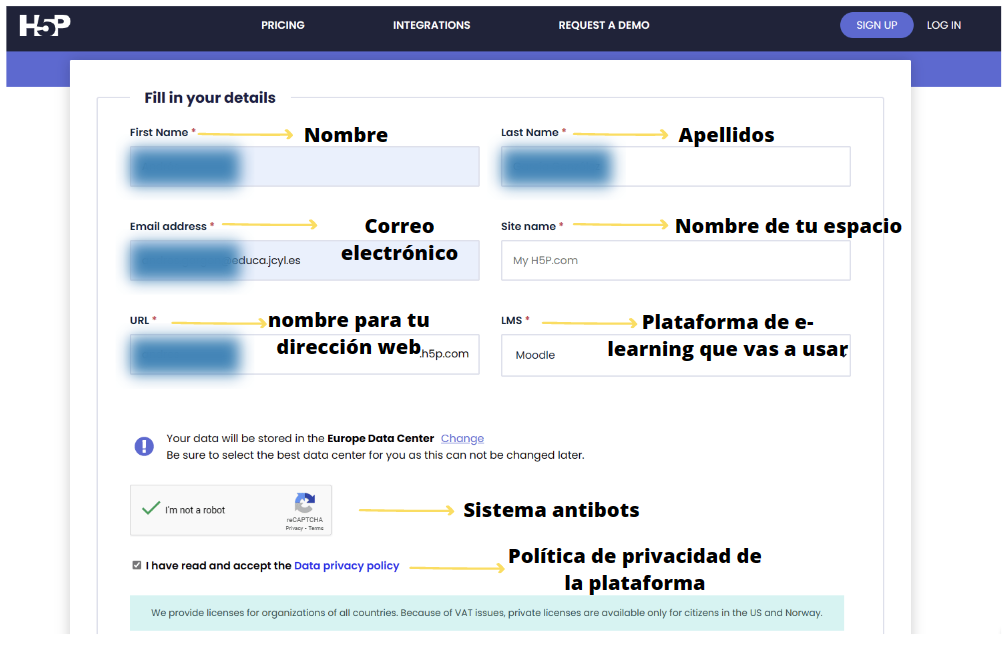Toggle the I'm not a robot checkbox
The height and width of the screenshot is (645, 1006).
pyautogui.click(x=151, y=509)
